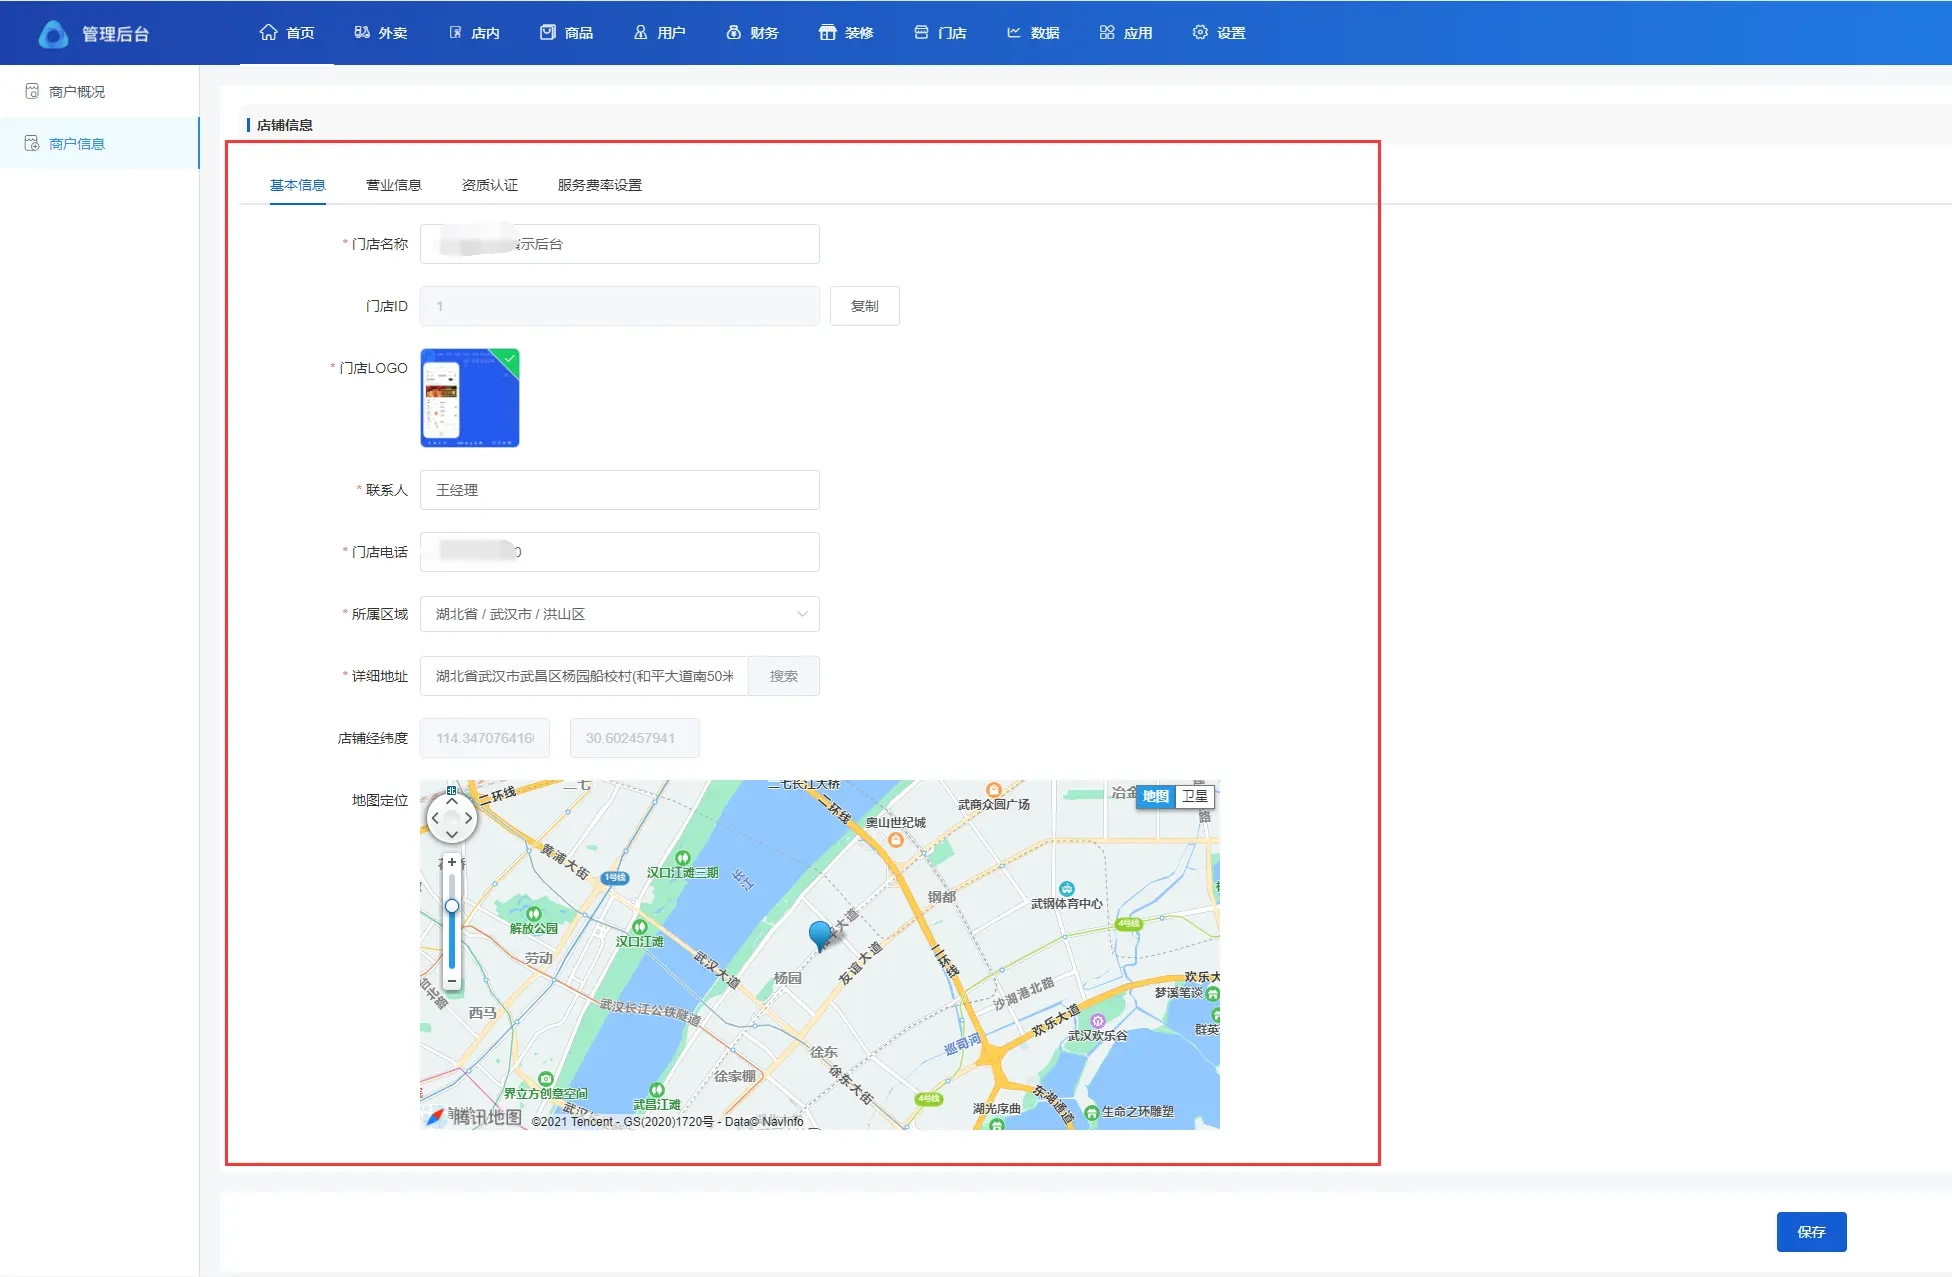Screen dimensions: 1952x1277
Task: Click the blue management console logo
Action: click(53, 34)
